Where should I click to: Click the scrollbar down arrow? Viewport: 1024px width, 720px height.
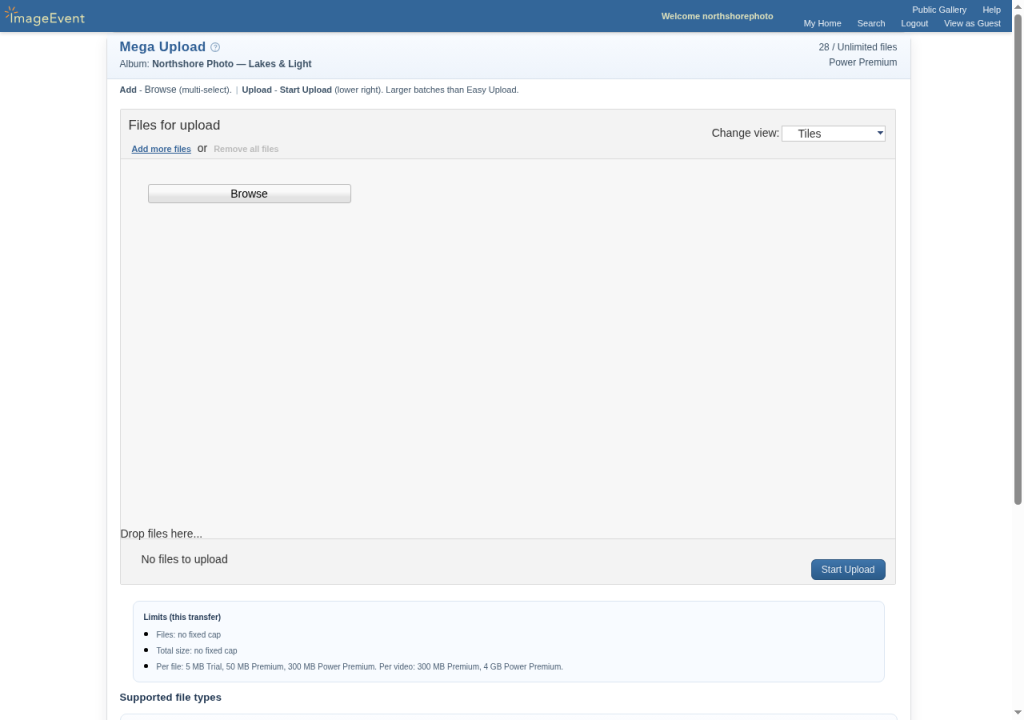tap(1017, 713)
